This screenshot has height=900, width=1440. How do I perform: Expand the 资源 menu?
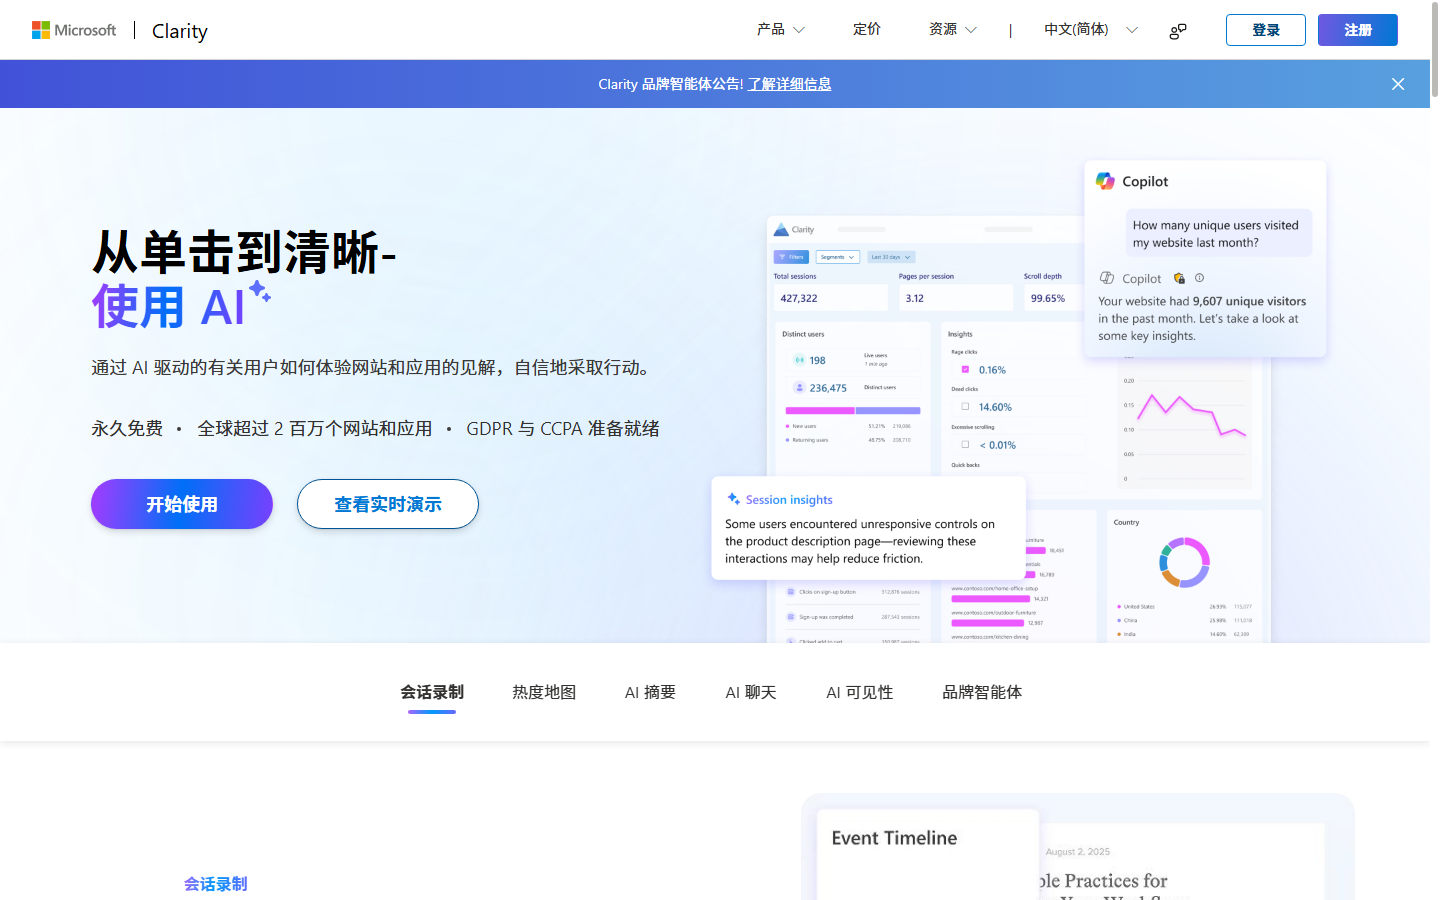tap(952, 30)
